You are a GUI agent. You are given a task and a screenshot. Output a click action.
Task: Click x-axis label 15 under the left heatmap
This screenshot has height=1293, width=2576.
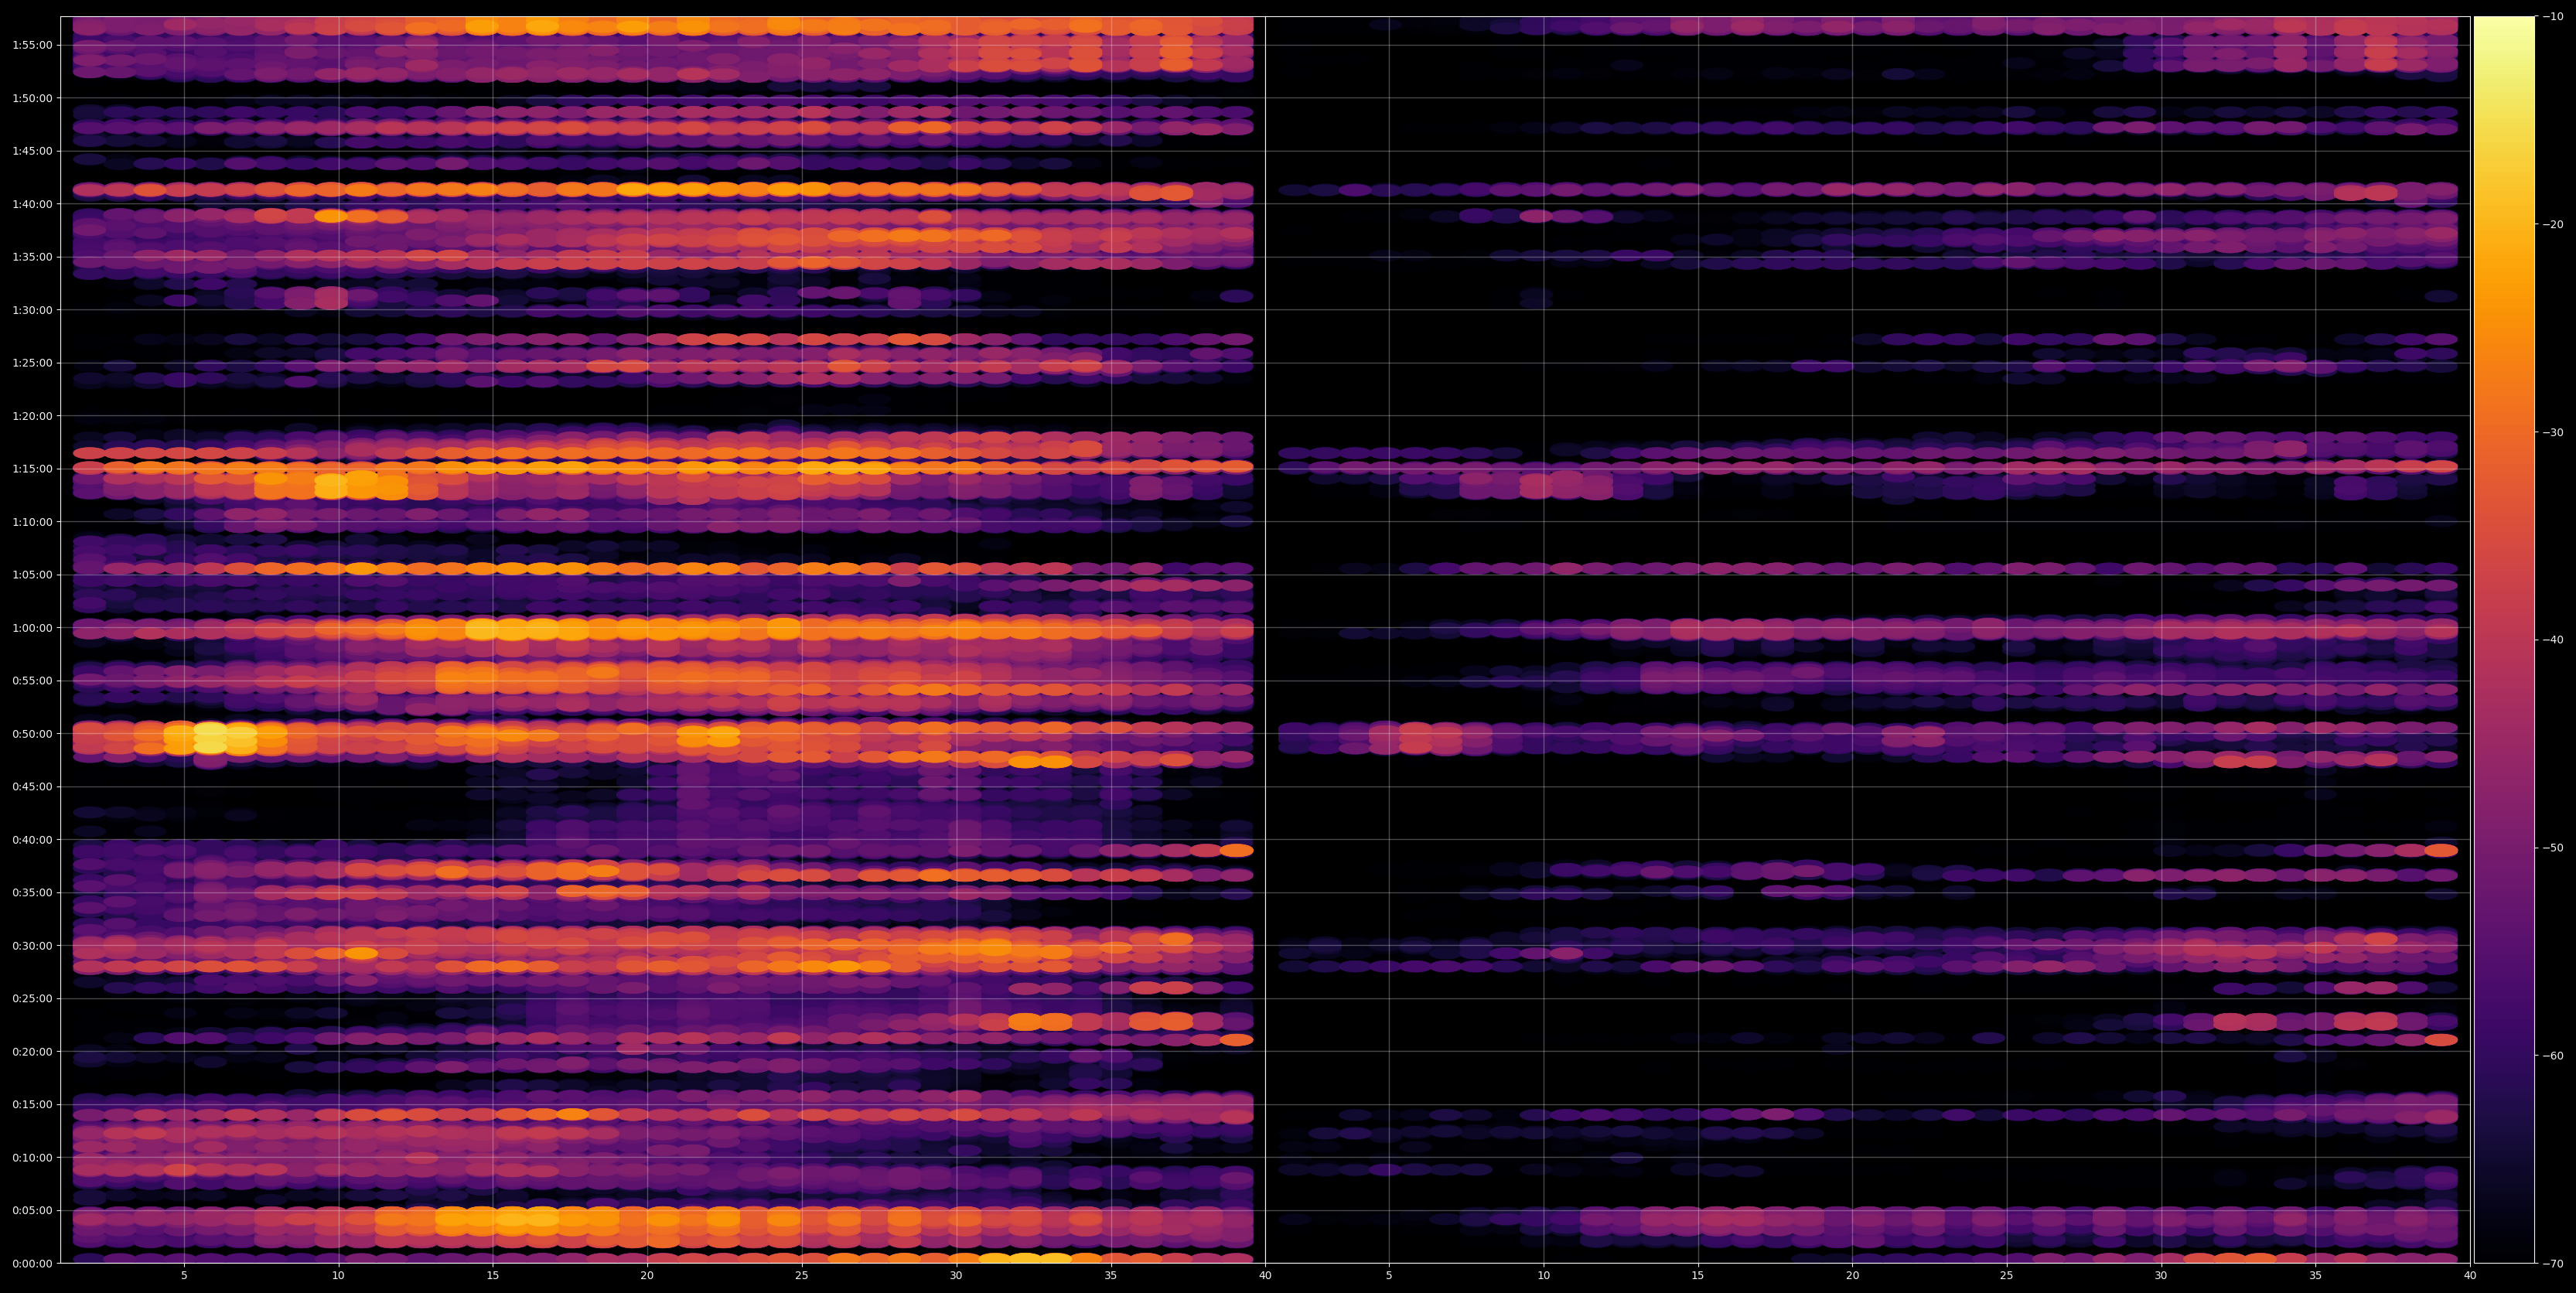coord(493,1276)
